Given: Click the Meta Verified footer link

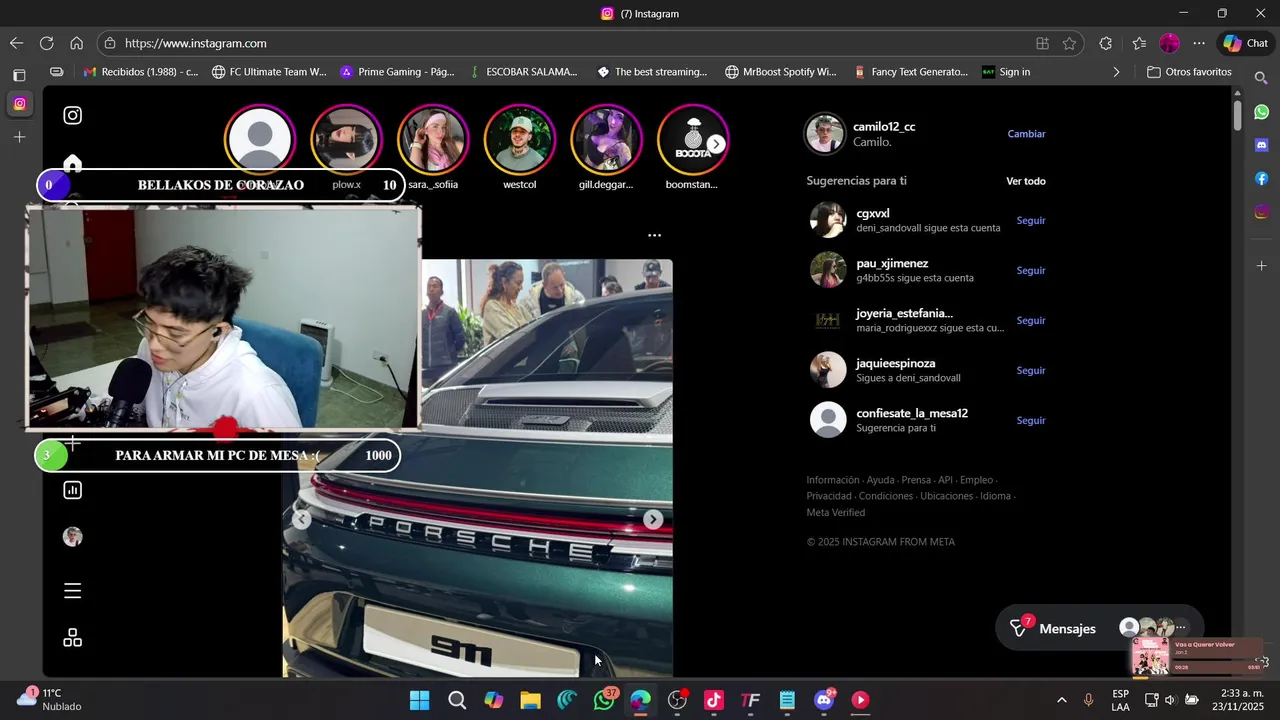Looking at the screenshot, I should (x=836, y=513).
